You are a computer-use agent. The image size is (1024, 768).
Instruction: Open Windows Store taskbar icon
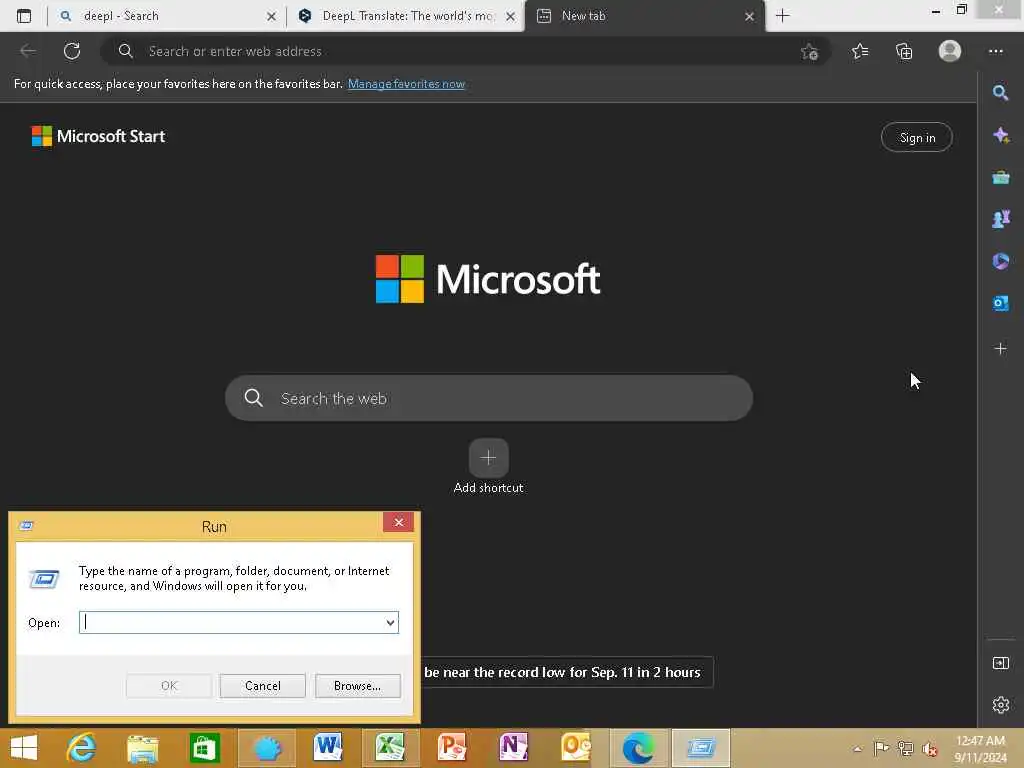[204, 748]
